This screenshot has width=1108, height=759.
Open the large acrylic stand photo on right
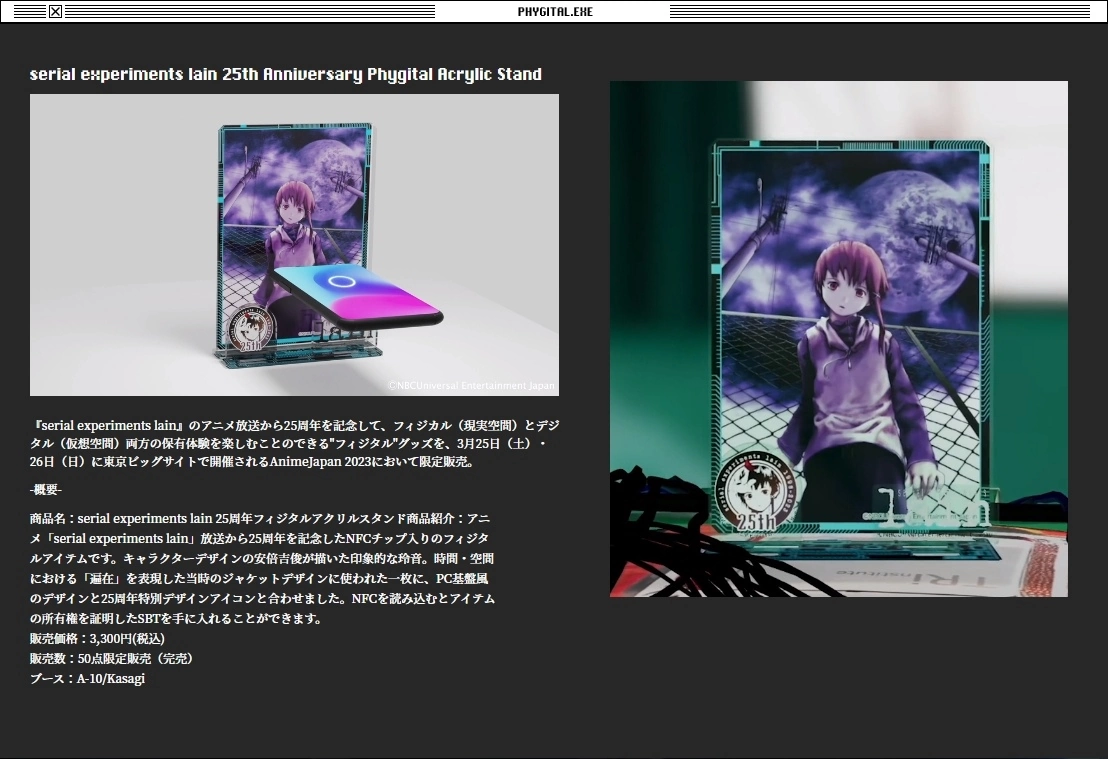click(839, 339)
